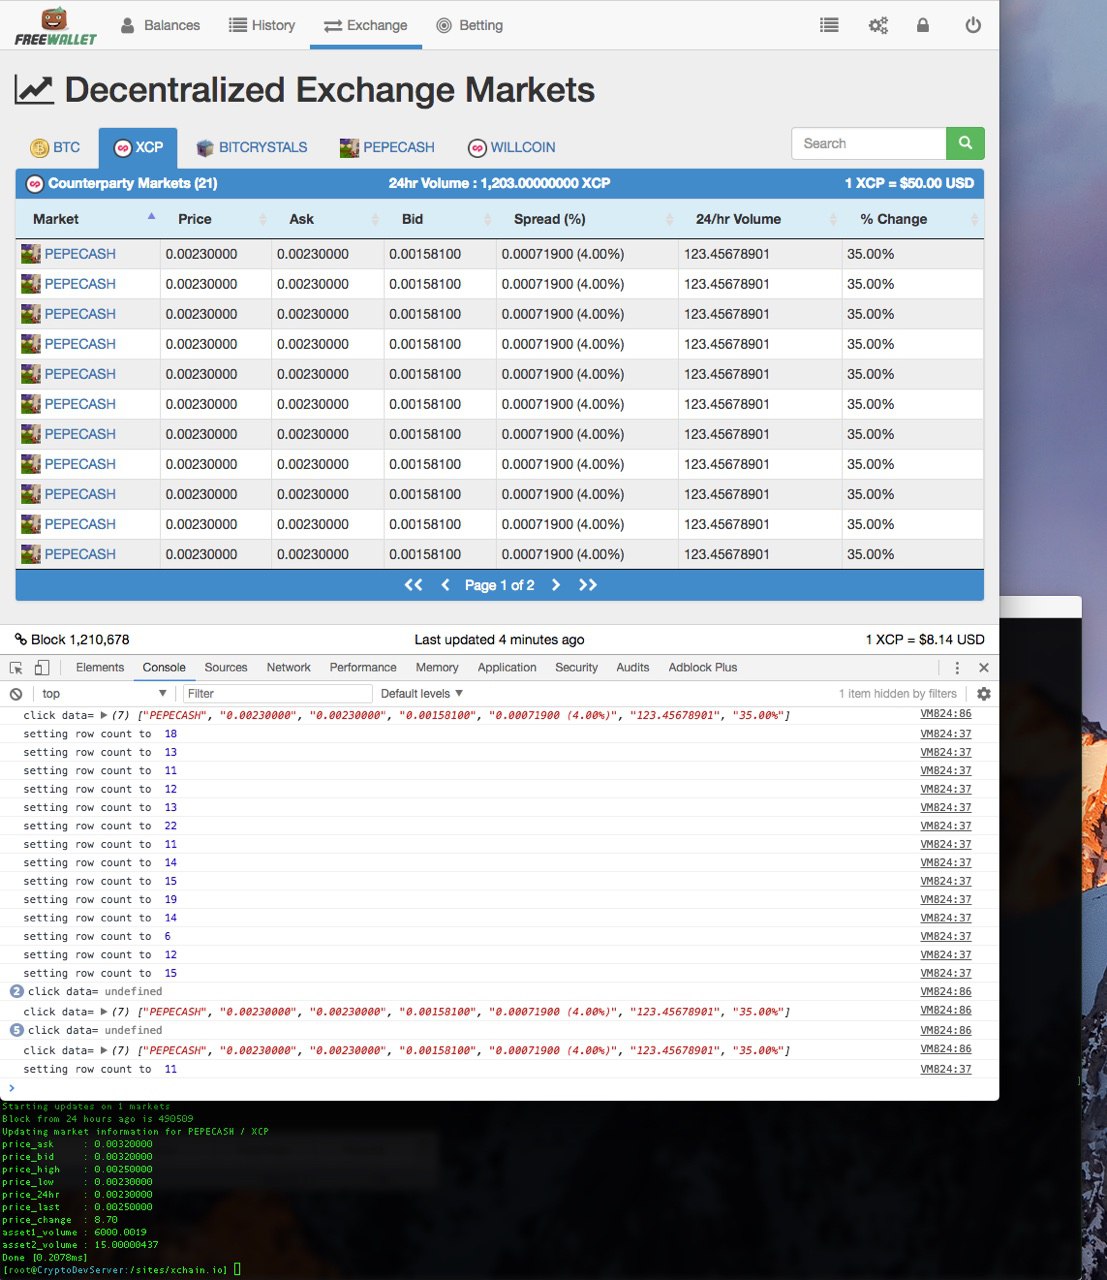
Task: Click Last updated 4 minutes ago text
Action: [499, 639]
